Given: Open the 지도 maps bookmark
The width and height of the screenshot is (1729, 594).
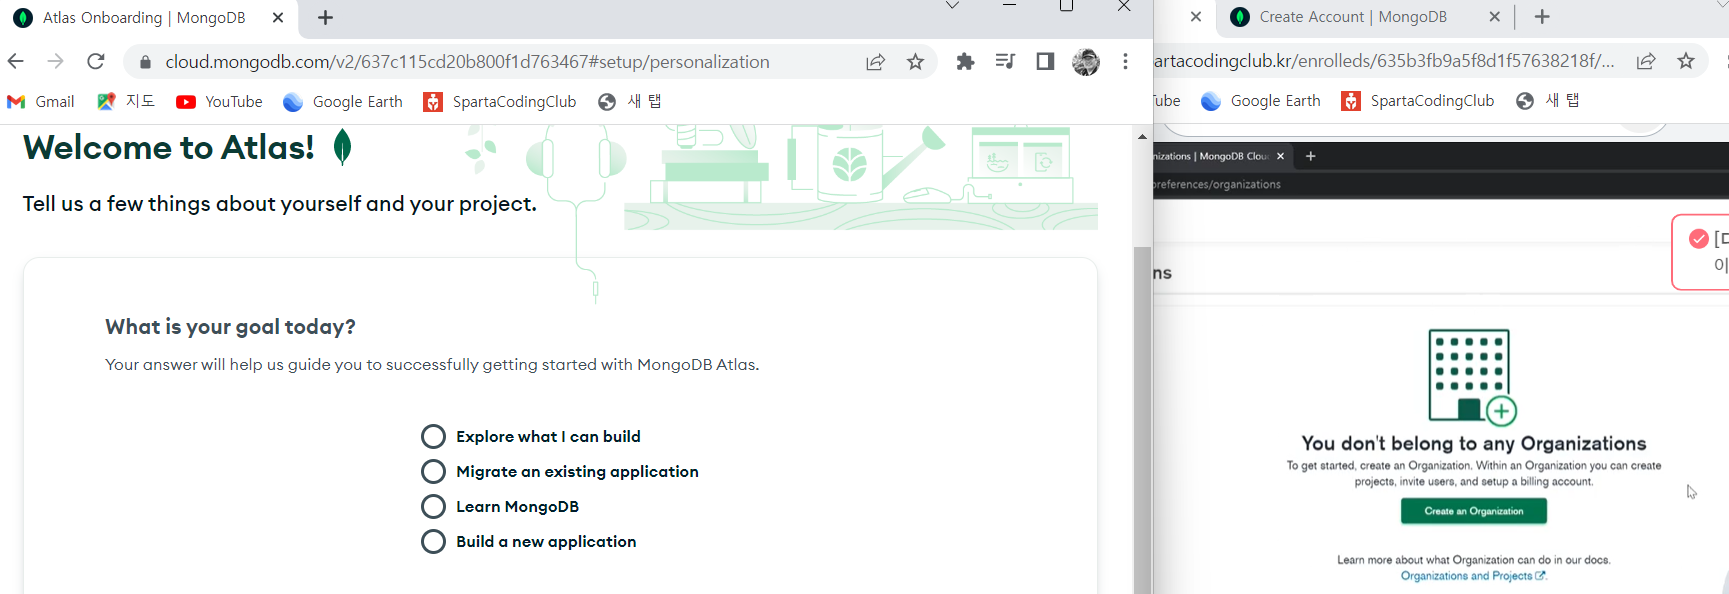Looking at the screenshot, I should tap(126, 102).
